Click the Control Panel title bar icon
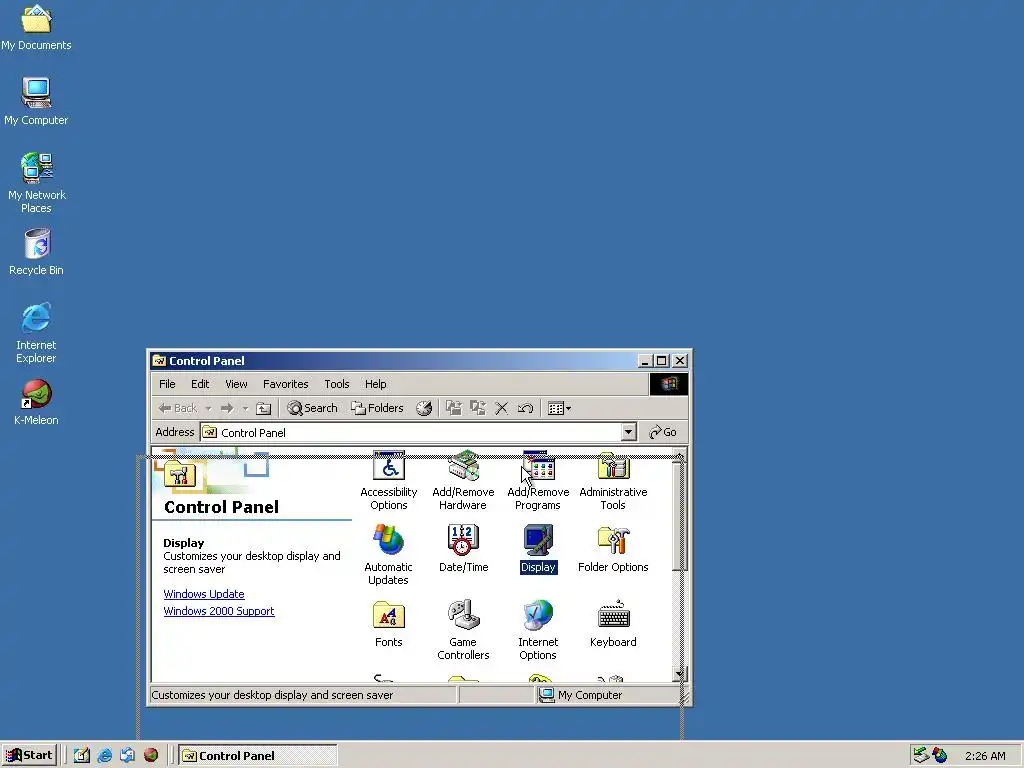This screenshot has height=768, width=1024. [x=159, y=360]
